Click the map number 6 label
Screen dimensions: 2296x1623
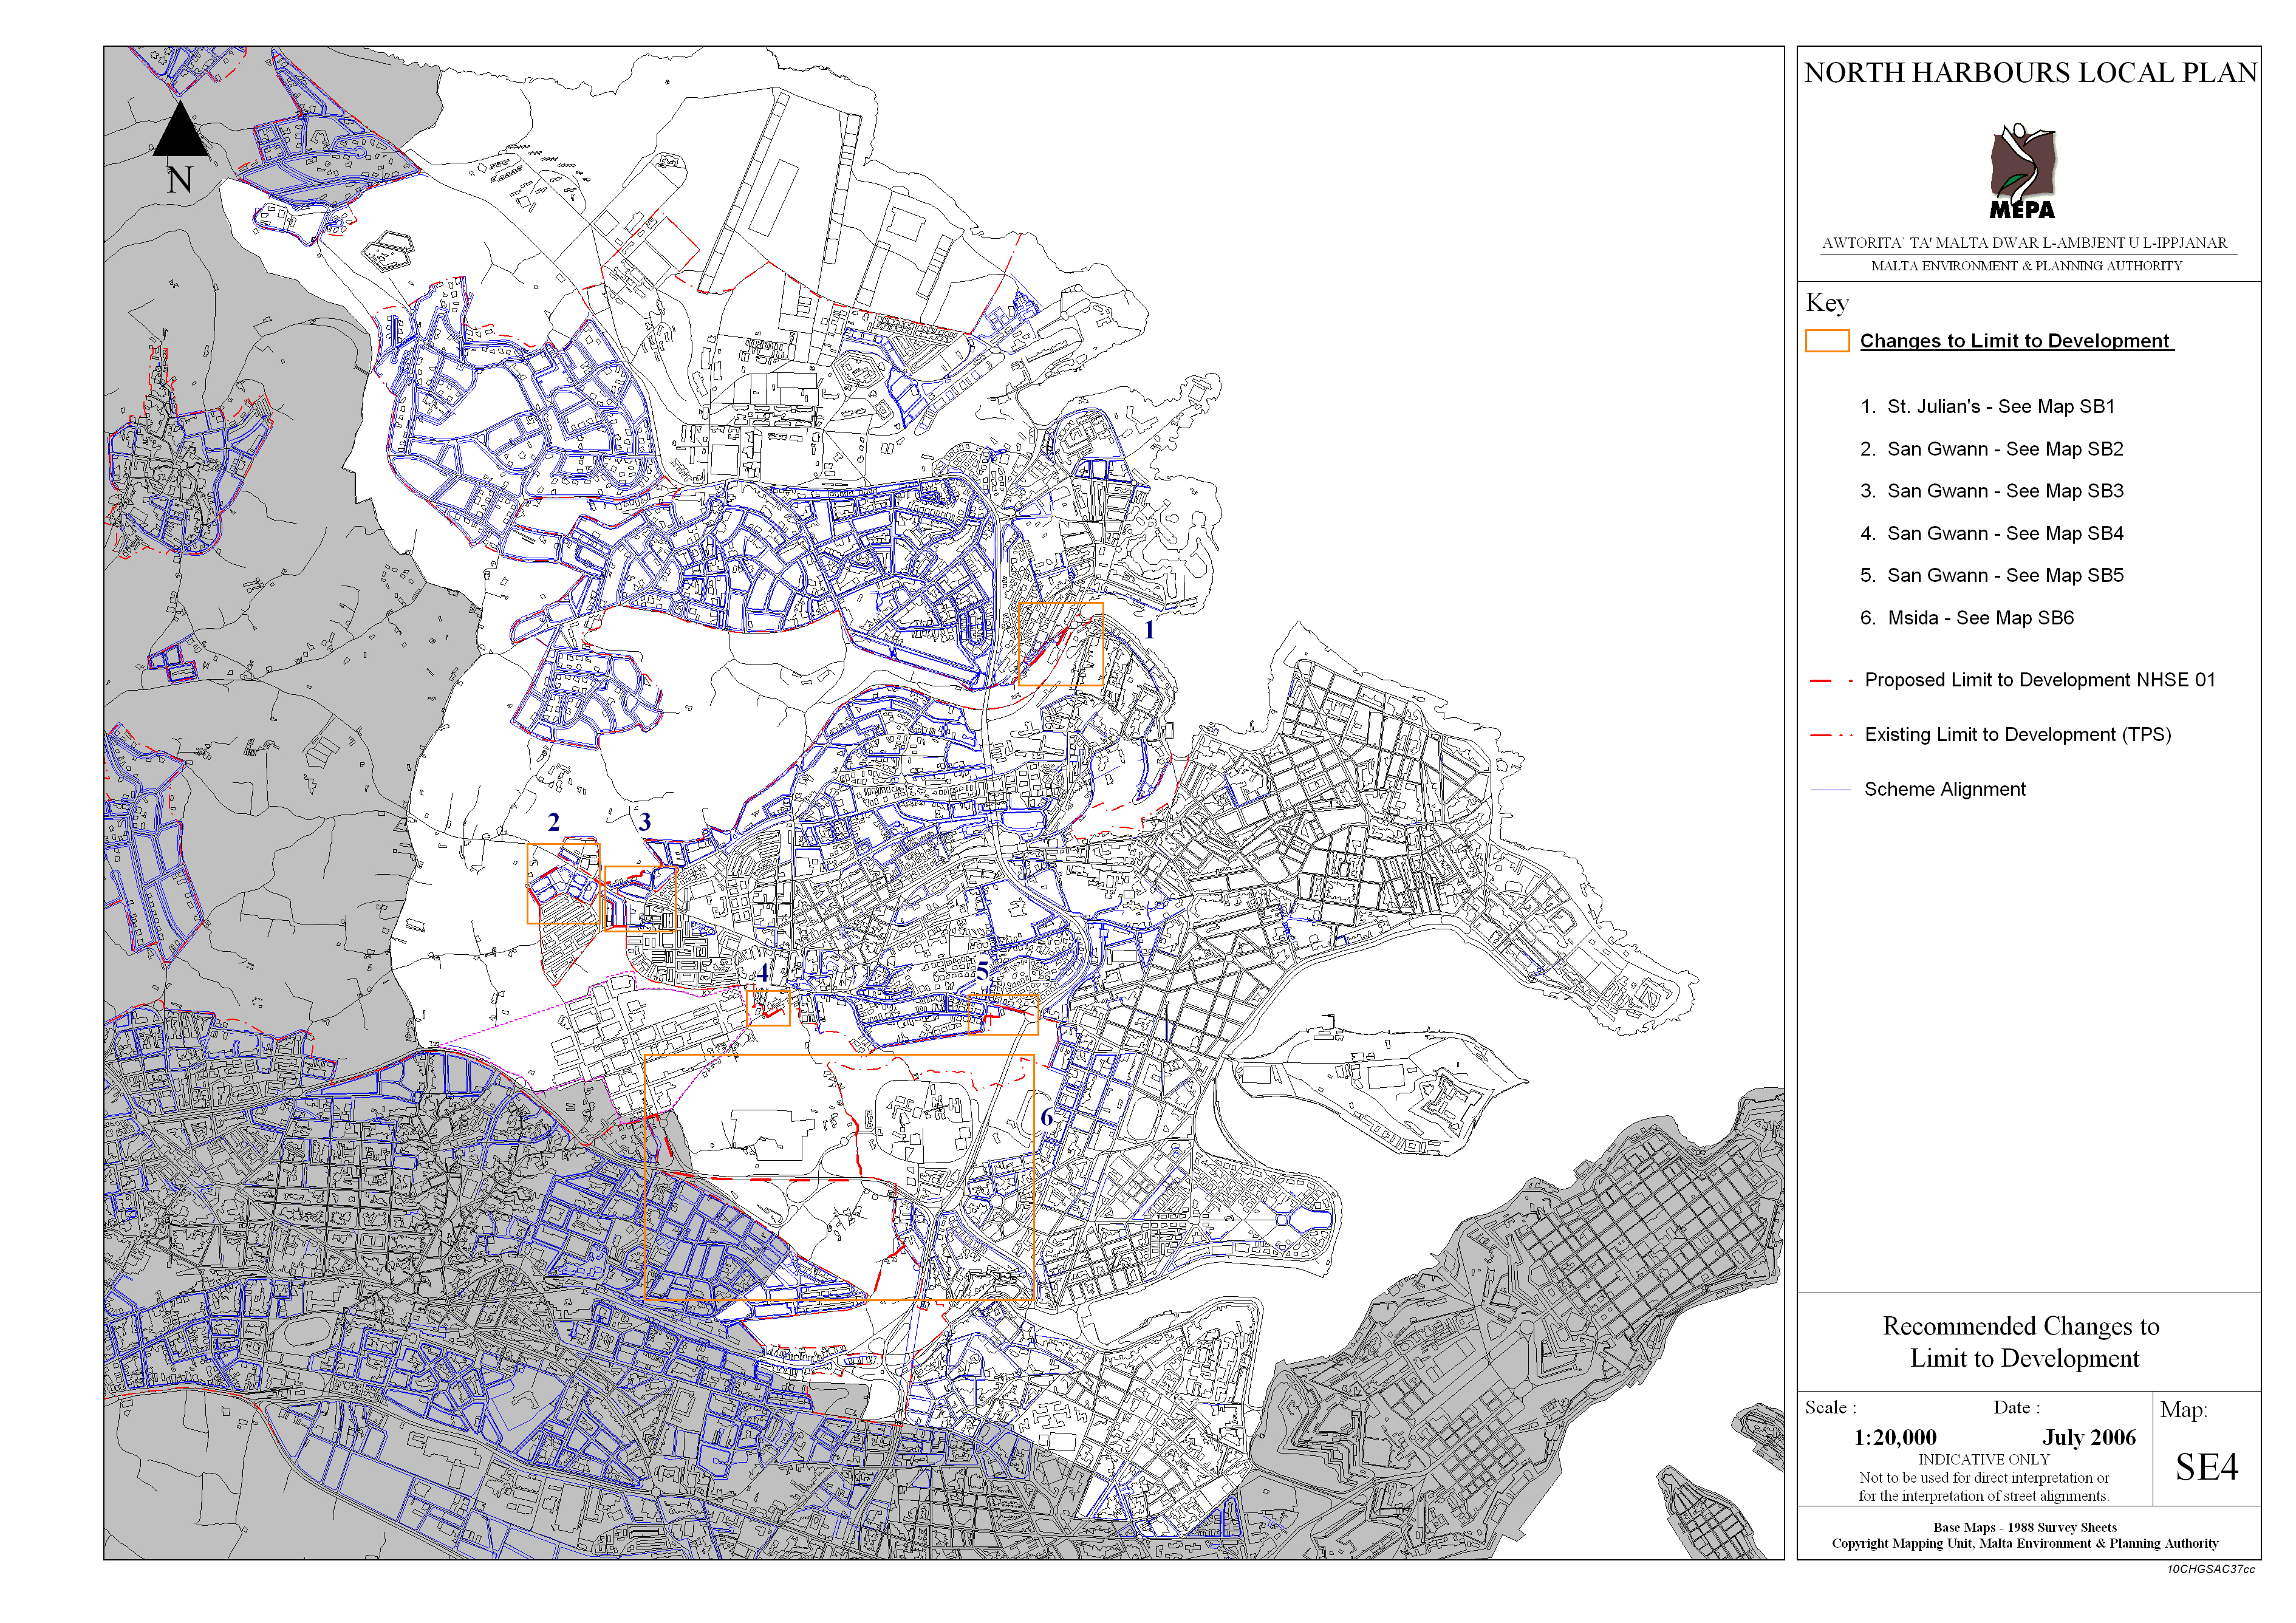click(x=1046, y=1117)
